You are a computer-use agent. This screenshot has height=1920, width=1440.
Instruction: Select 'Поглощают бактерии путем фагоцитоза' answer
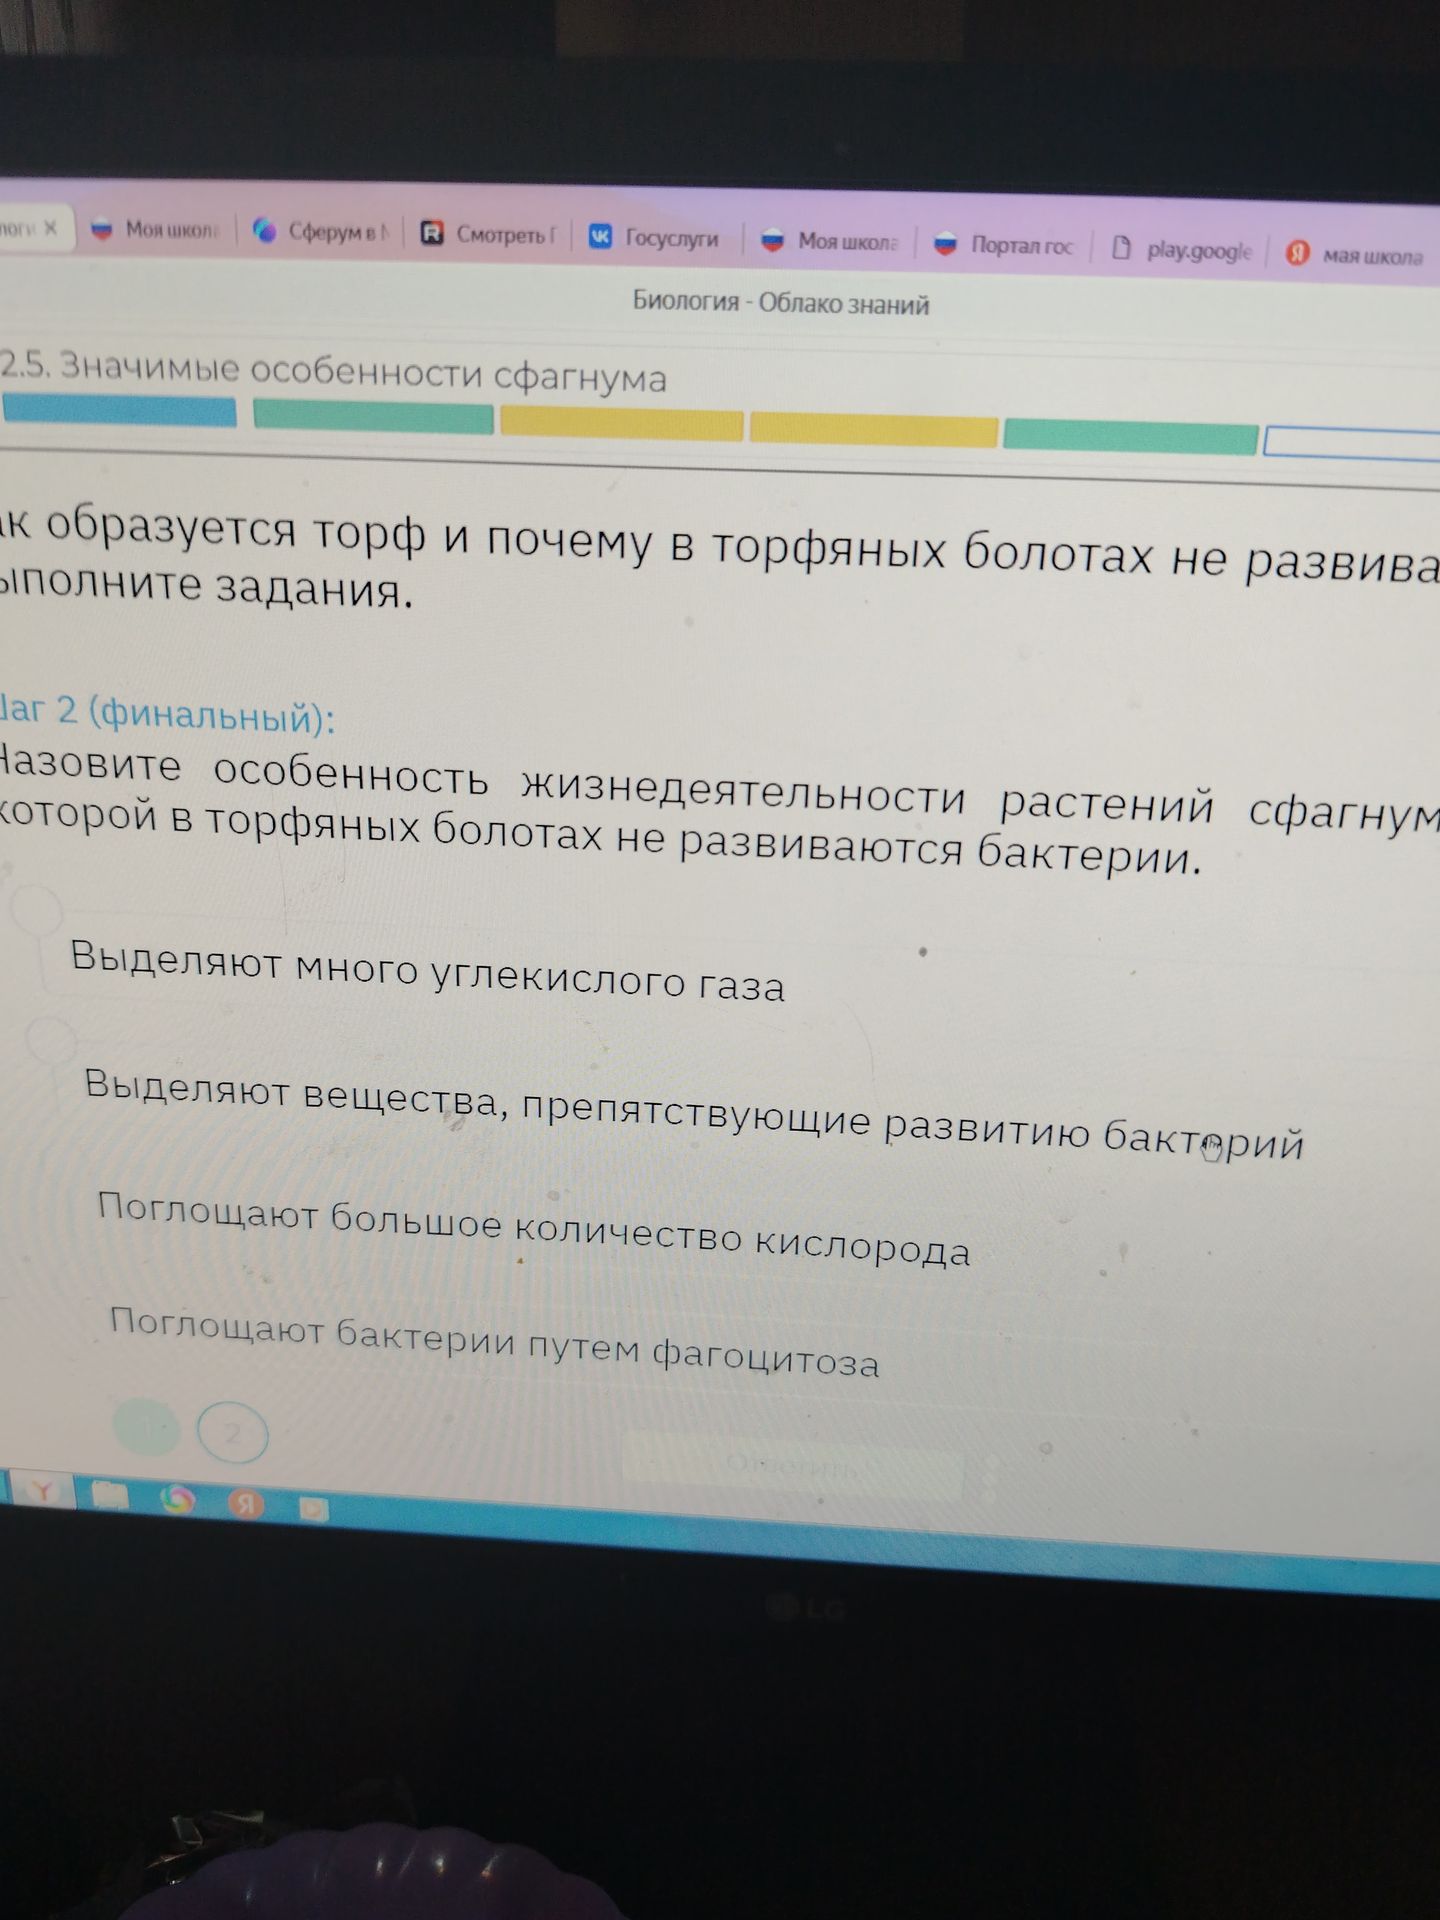494,1343
